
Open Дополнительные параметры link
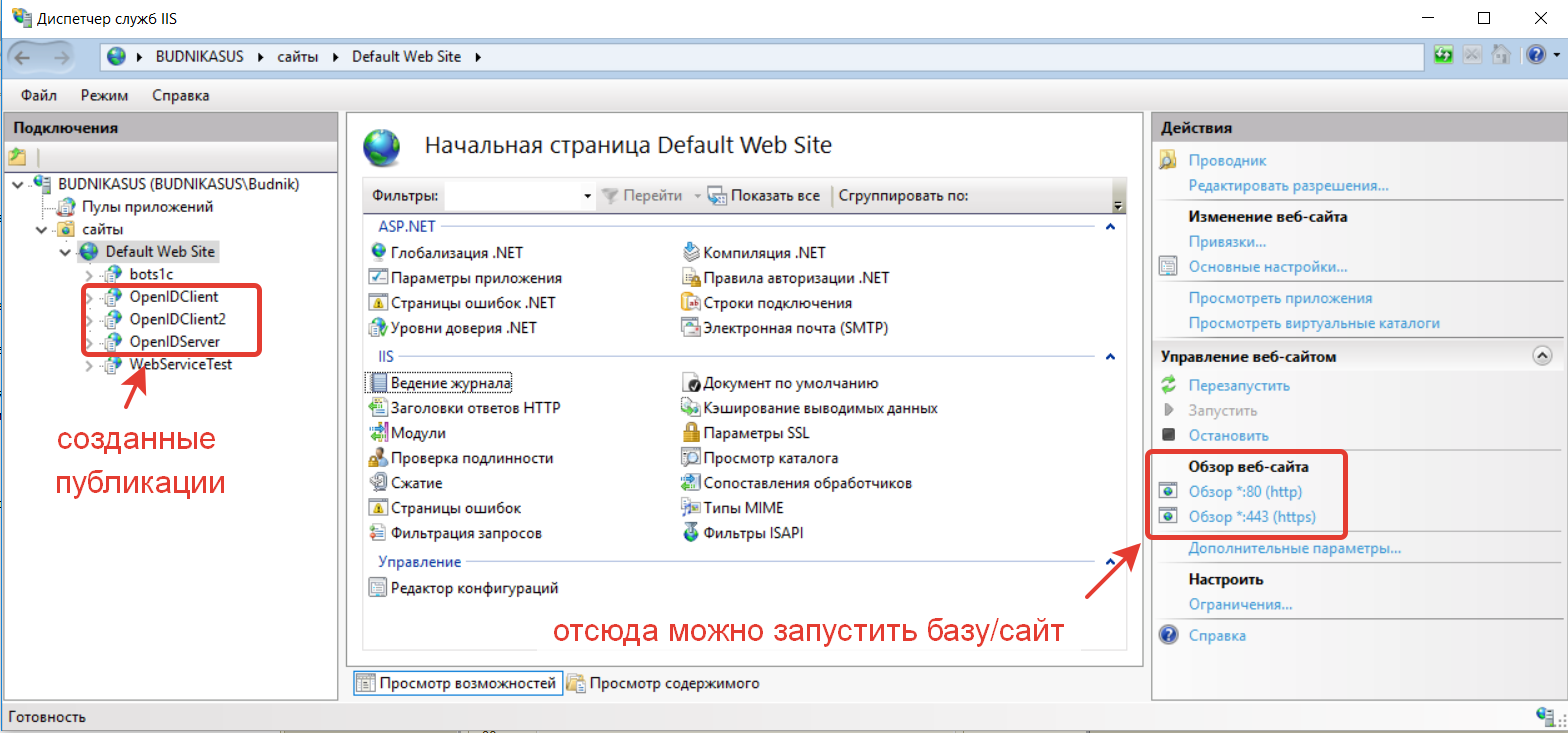point(1294,548)
